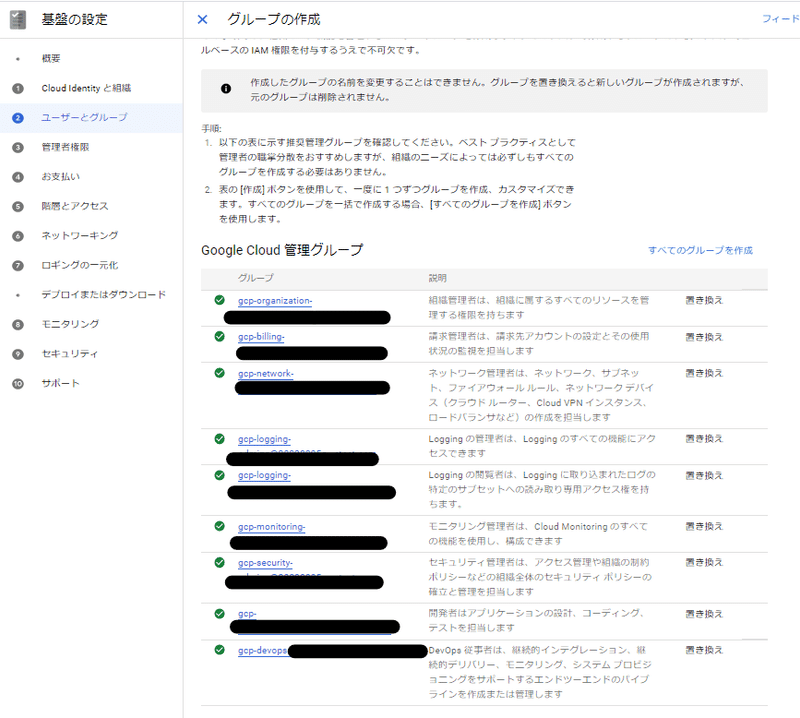The image size is (800, 718).
Task: Click step 2 icon for ユーザーとグループ
Action: click(x=18, y=118)
